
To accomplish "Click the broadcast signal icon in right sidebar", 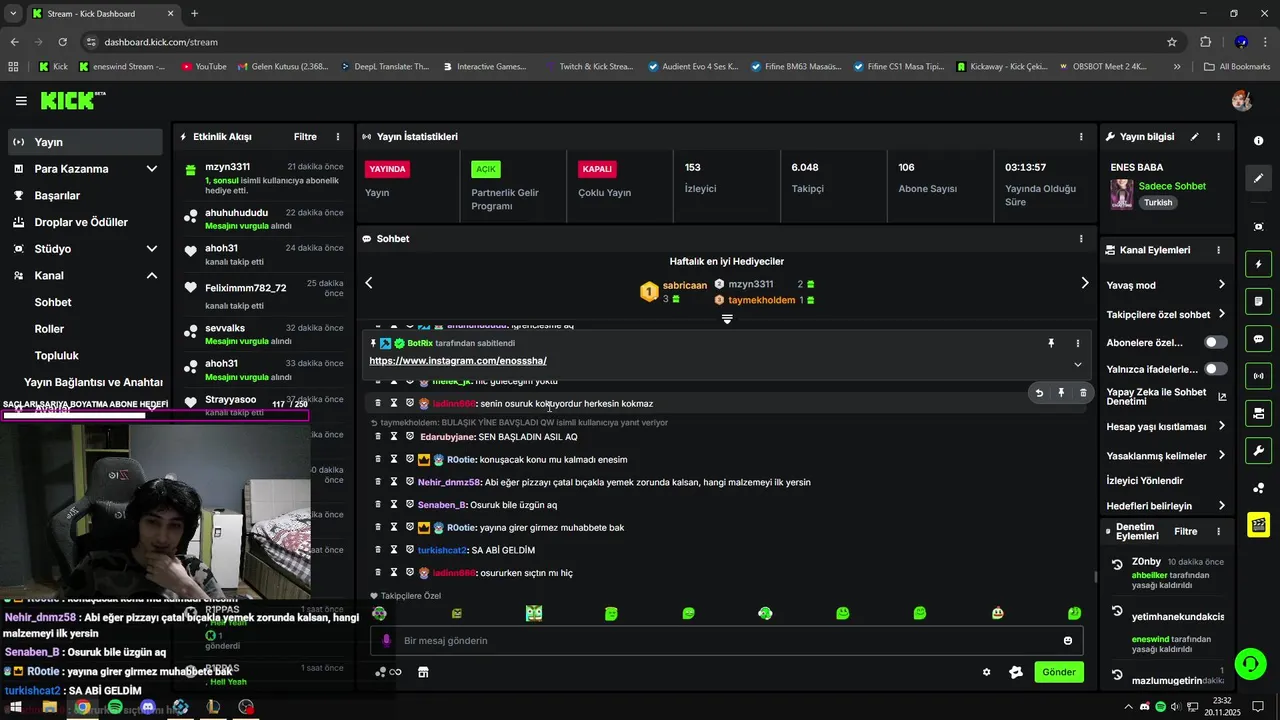I will 1258,376.
